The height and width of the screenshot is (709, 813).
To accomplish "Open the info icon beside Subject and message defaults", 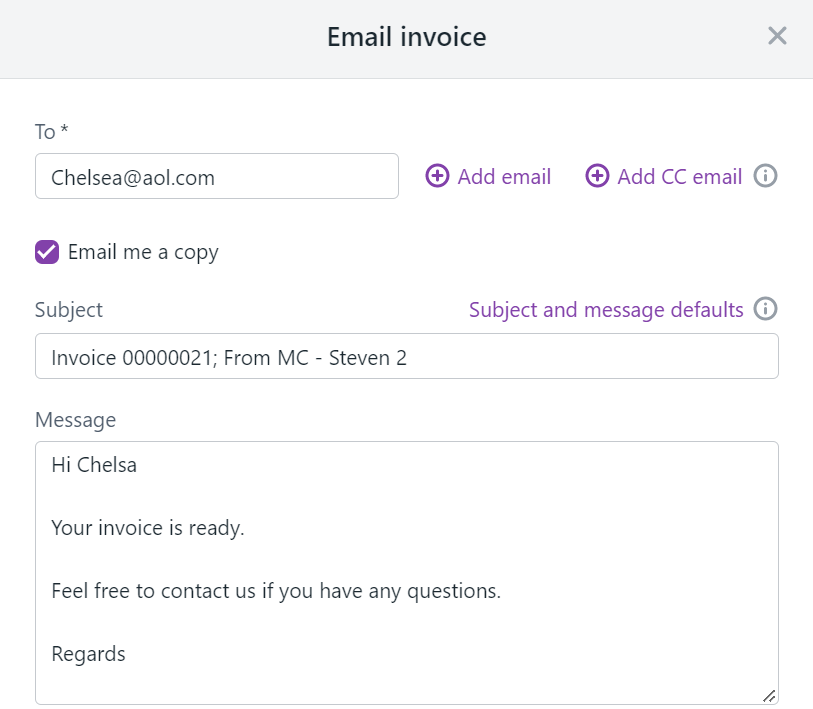I will [765, 309].
